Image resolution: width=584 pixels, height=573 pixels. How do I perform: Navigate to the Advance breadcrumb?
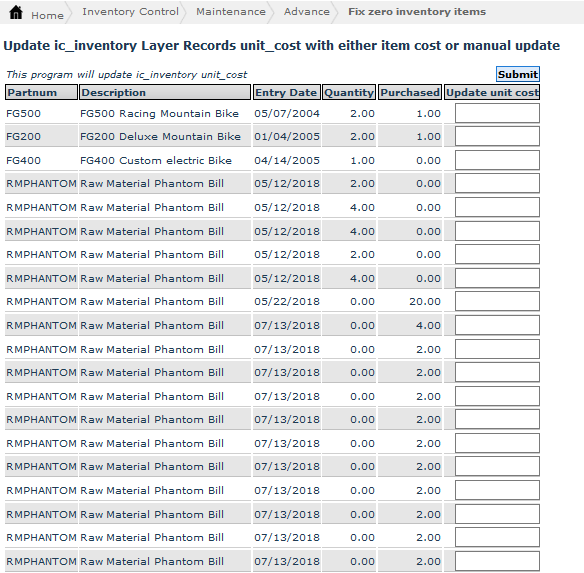(307, 12)
